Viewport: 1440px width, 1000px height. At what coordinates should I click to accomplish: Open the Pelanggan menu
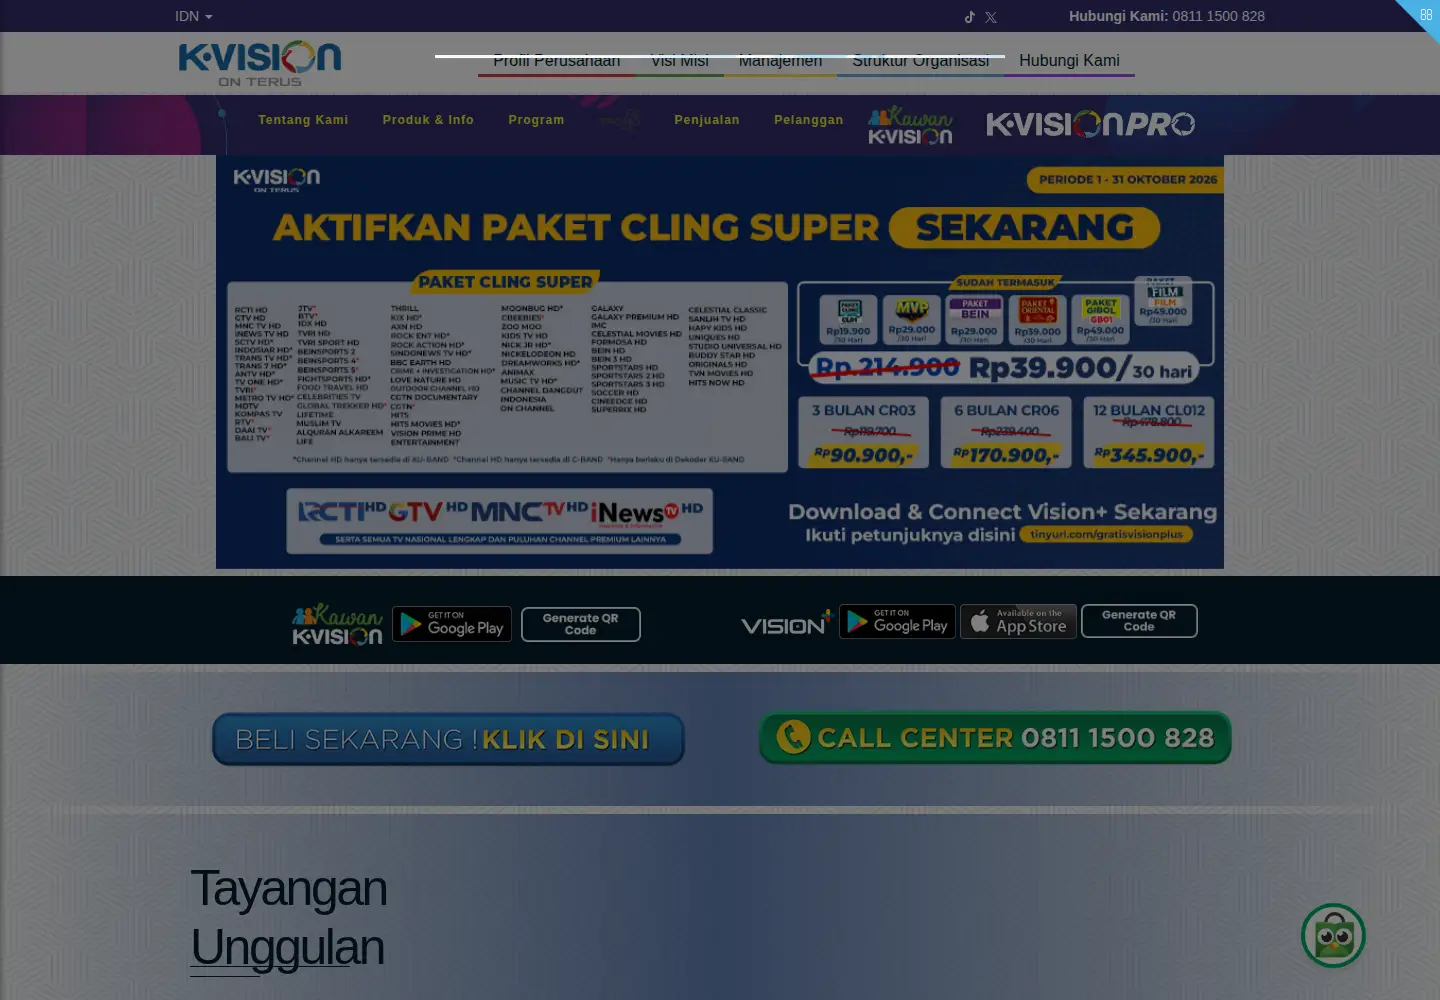[808, 120]
